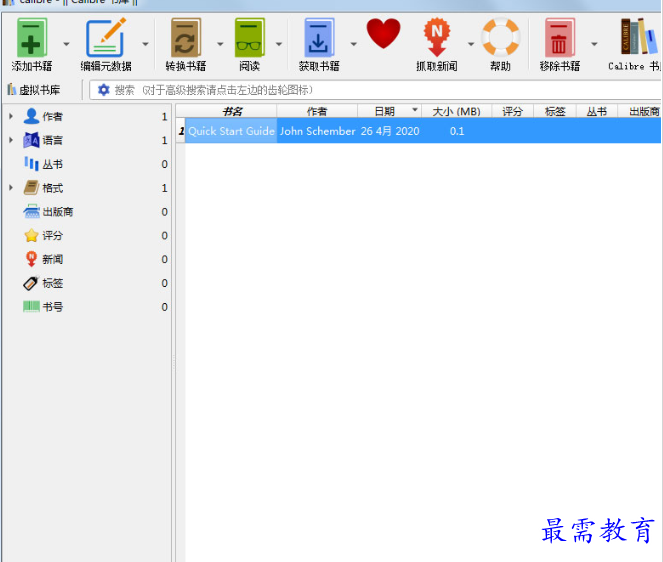Sort by the 大小 (MB) column header
The height and width of the screenshot is (562, 663).
coord(457,111)
